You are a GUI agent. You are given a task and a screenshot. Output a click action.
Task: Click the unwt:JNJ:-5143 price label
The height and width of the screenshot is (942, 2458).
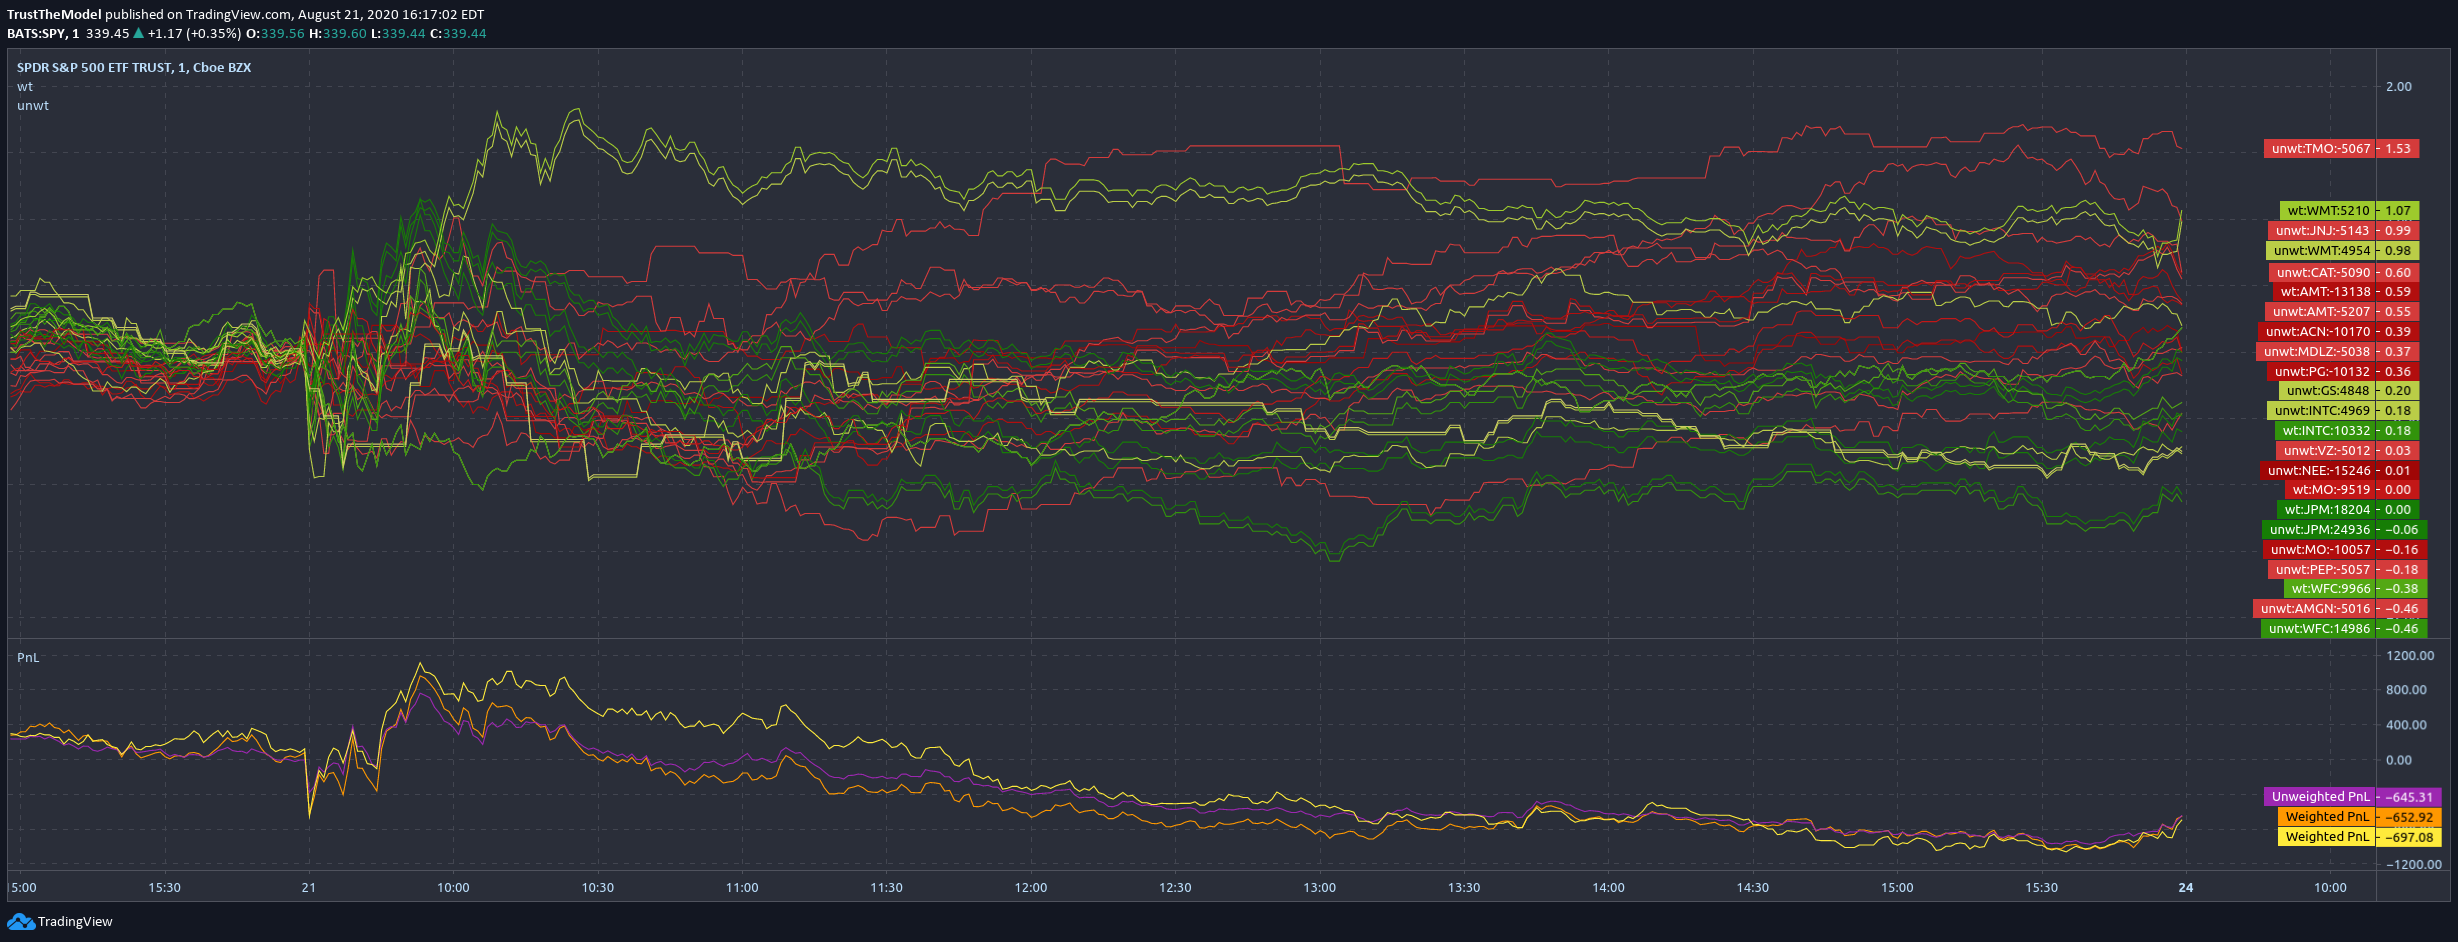click(2343, 231)
